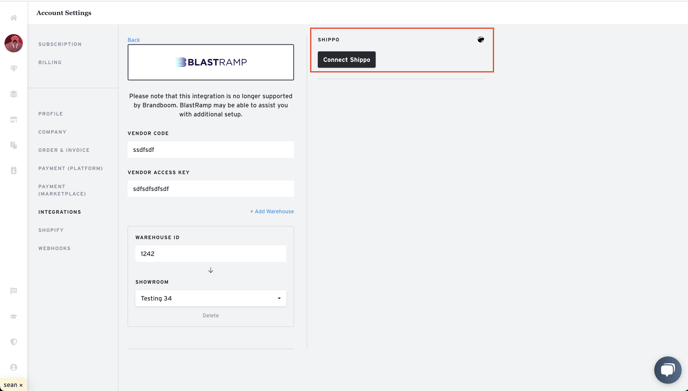The image size is (688, 391).
Task: Click the integration no longer supported notice
Action: pyautogui.click(x=211, y=105)
